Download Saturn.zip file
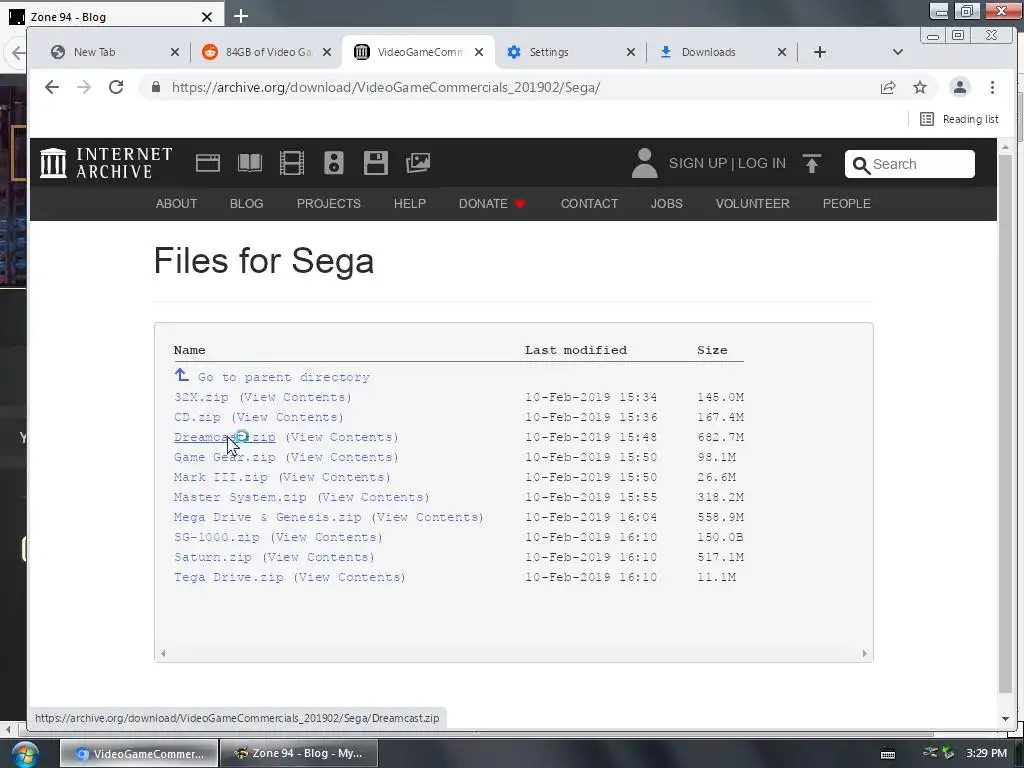The width and height of the screenshot is (1024, 768). 213,557
